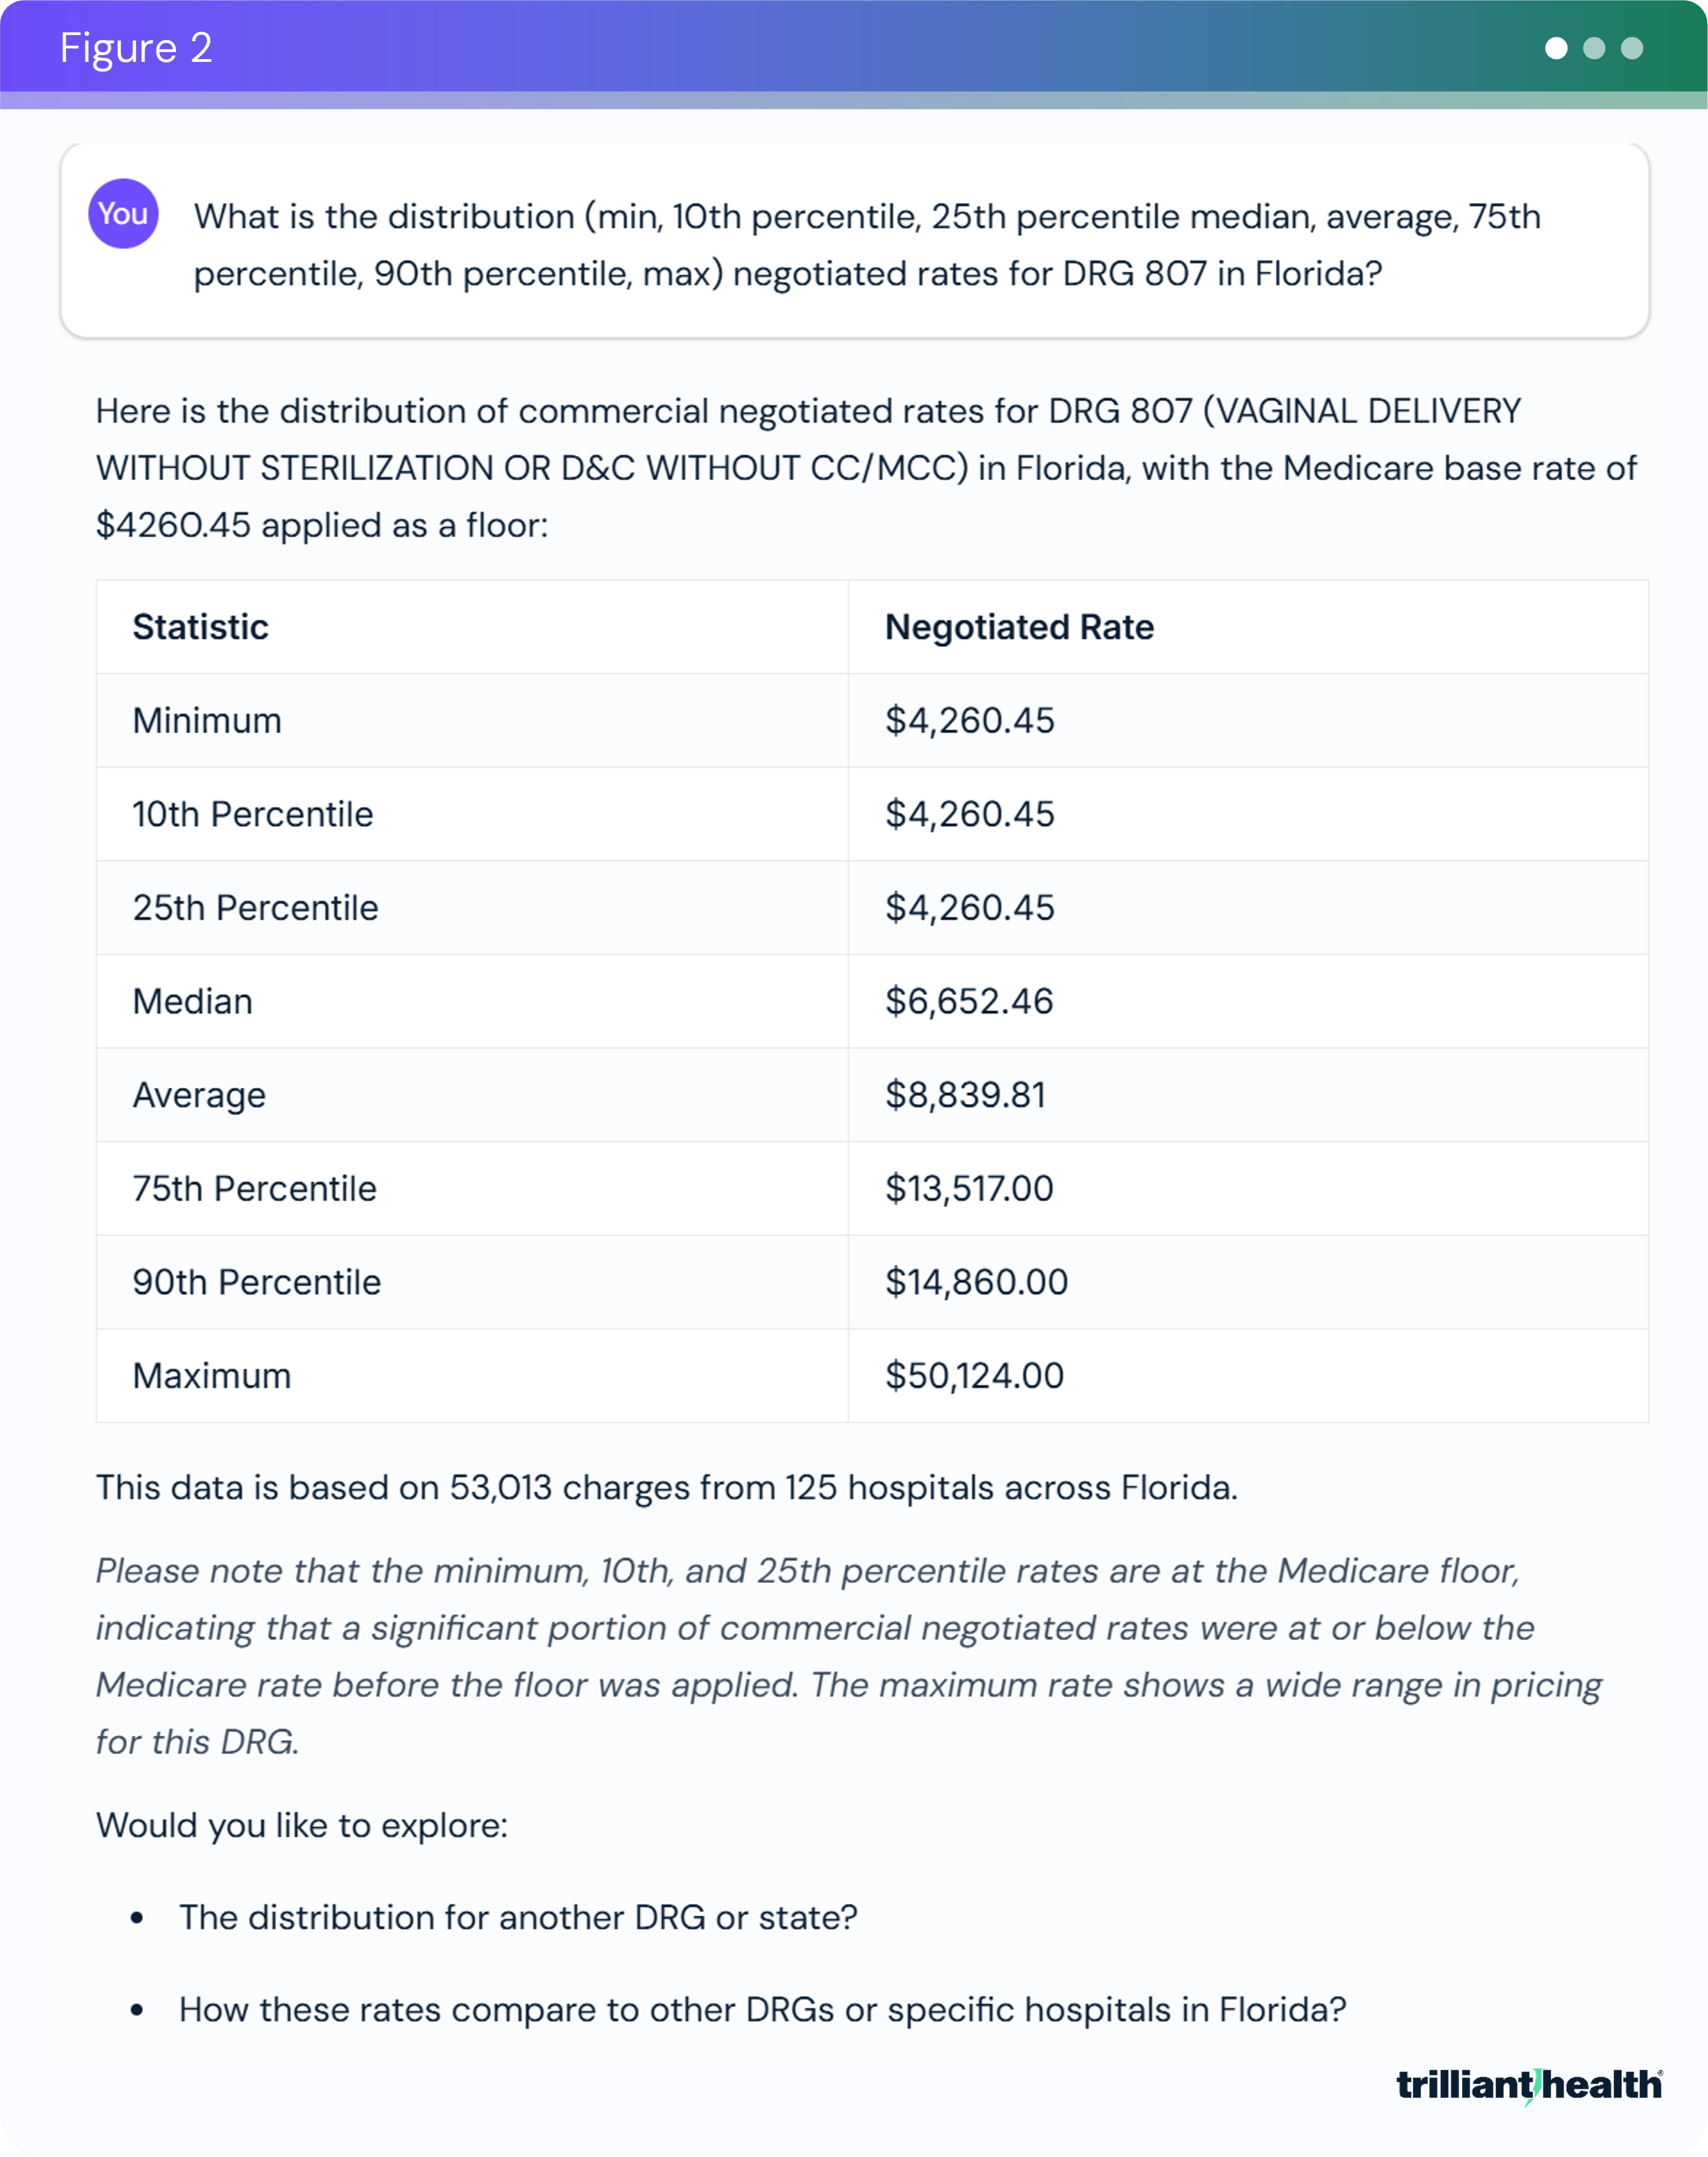This screenshot has width=1708, height=2157.
Task: Choose "The distribution for another DRG or state?" suggestion
Action: 518,1917
